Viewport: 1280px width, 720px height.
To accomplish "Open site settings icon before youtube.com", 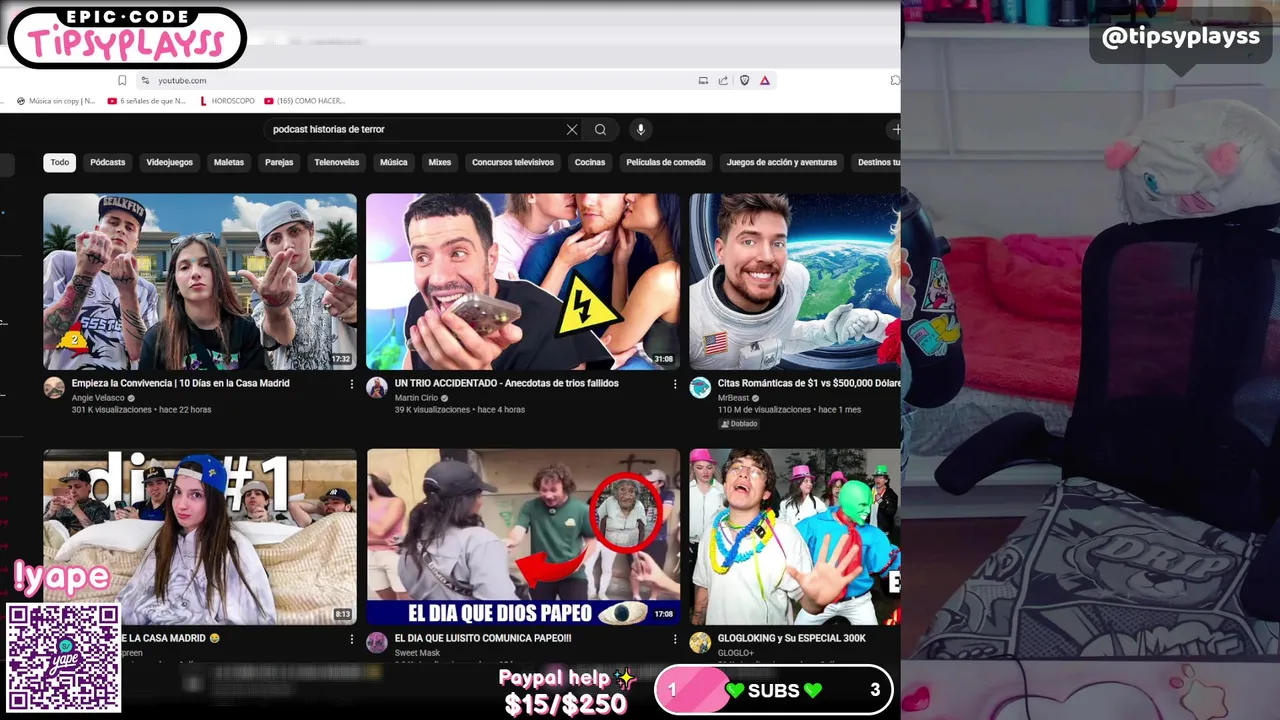I will coord(145,80).
